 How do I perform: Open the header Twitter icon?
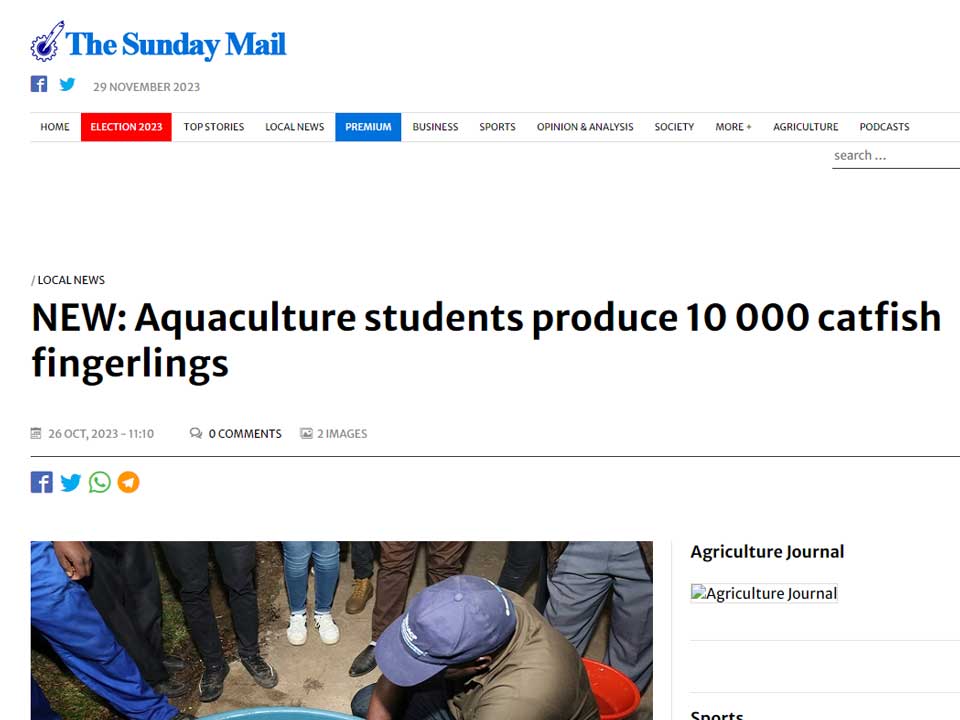pyautogui.click(x=67, y=84)
